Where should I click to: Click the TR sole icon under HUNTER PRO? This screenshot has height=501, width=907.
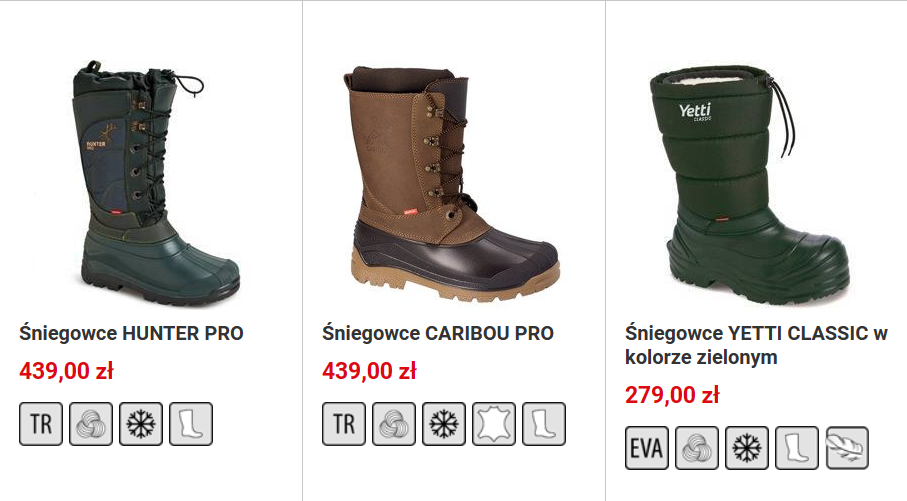point(41,424)
